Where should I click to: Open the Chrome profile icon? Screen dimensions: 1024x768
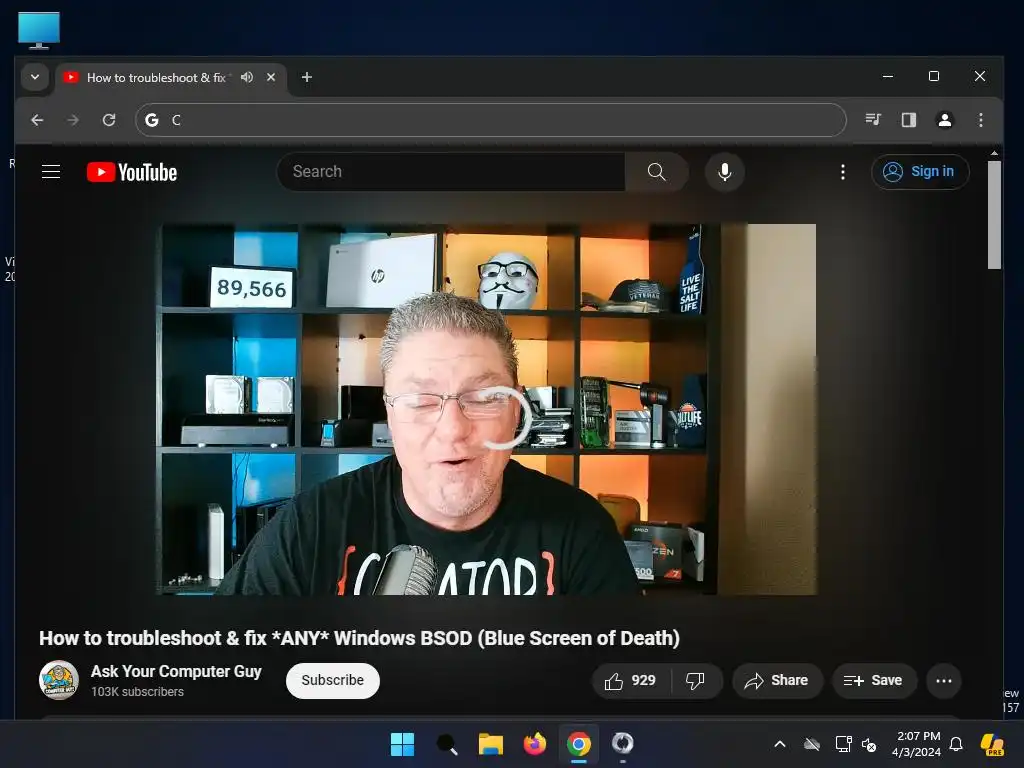point(944,120)
